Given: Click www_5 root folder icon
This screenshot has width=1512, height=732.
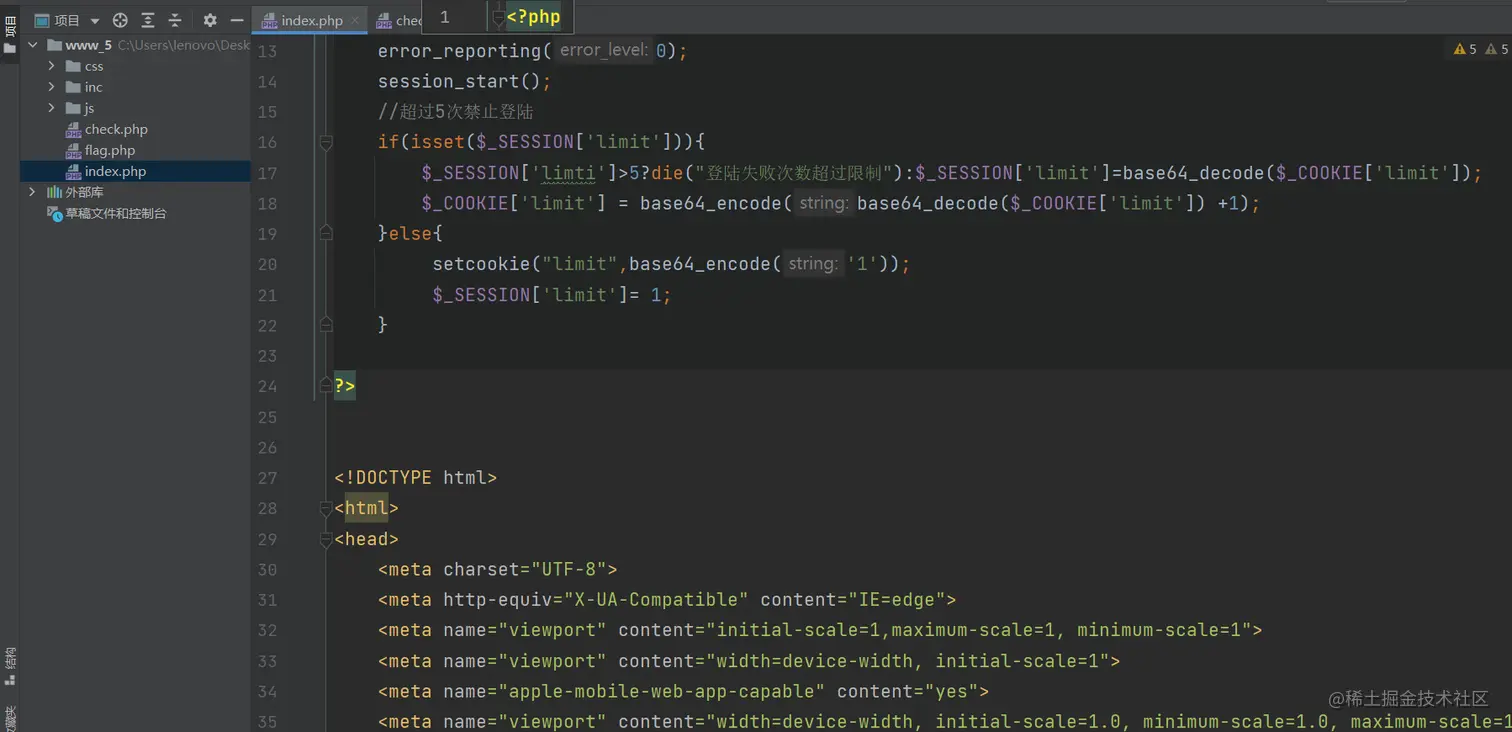Looking at the screenshot, I should tap(54, 45).
